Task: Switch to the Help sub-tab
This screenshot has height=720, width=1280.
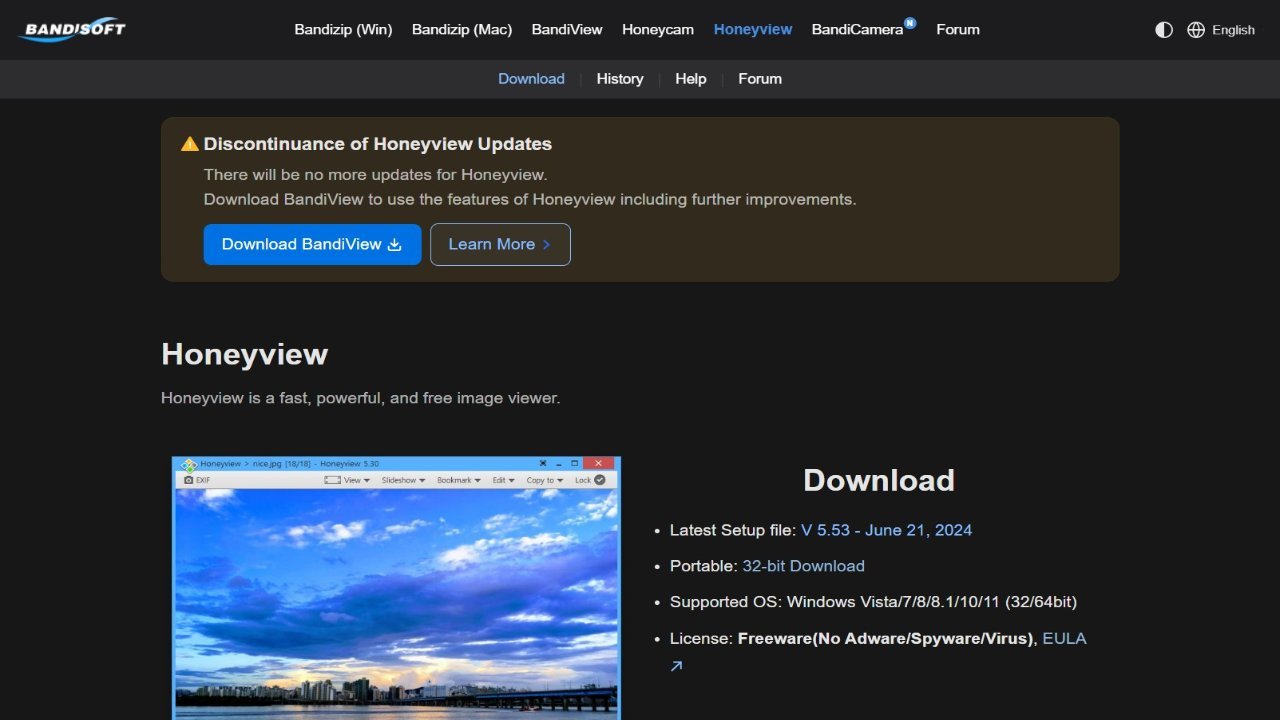Action: [x=691, y=79]
